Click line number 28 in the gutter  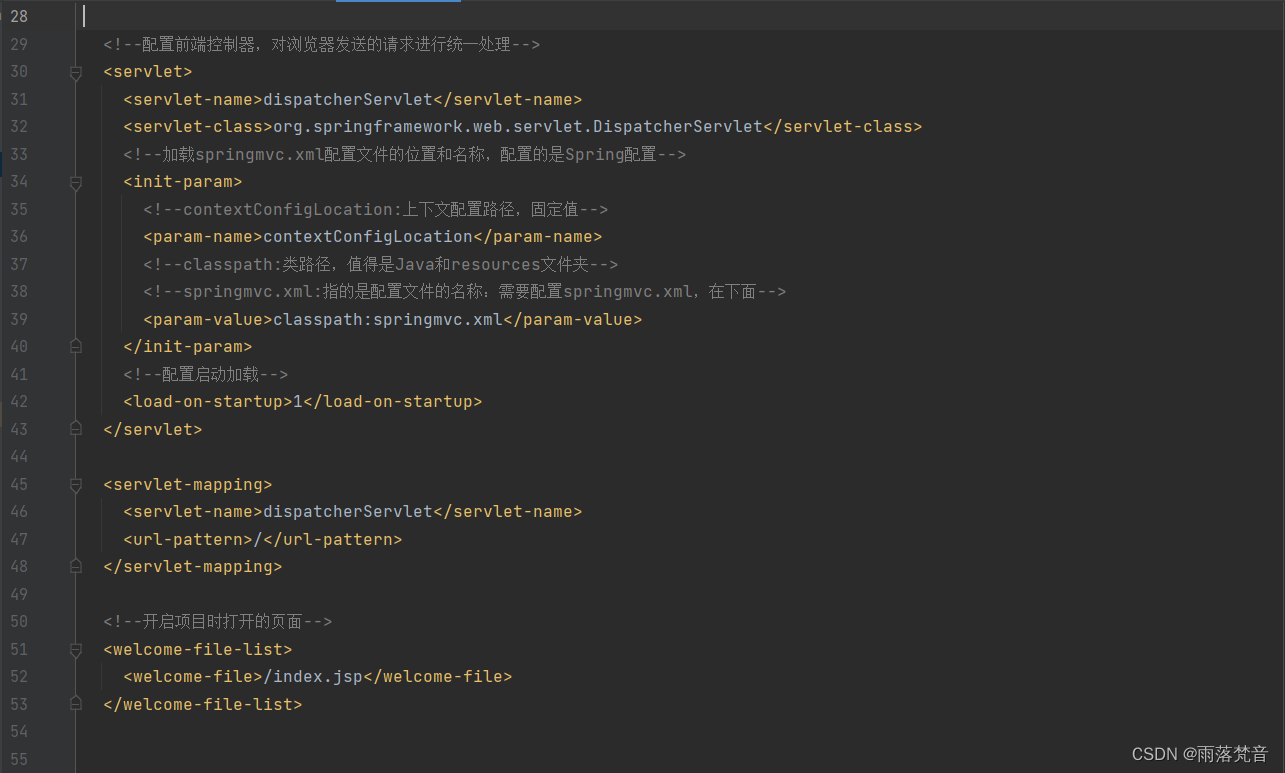tap(19, 16)
